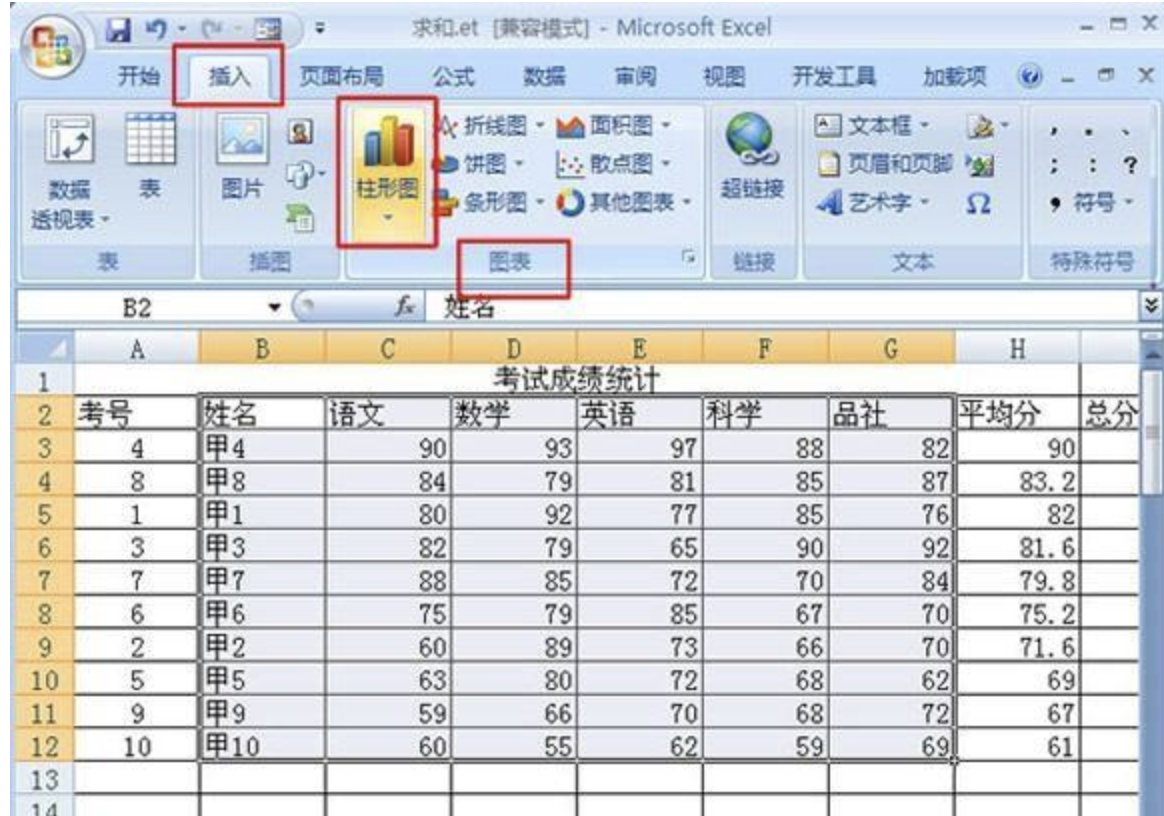Open the undo history dropdown arrow
This screenshot has width=1164, height=816.
click(182, 30)
